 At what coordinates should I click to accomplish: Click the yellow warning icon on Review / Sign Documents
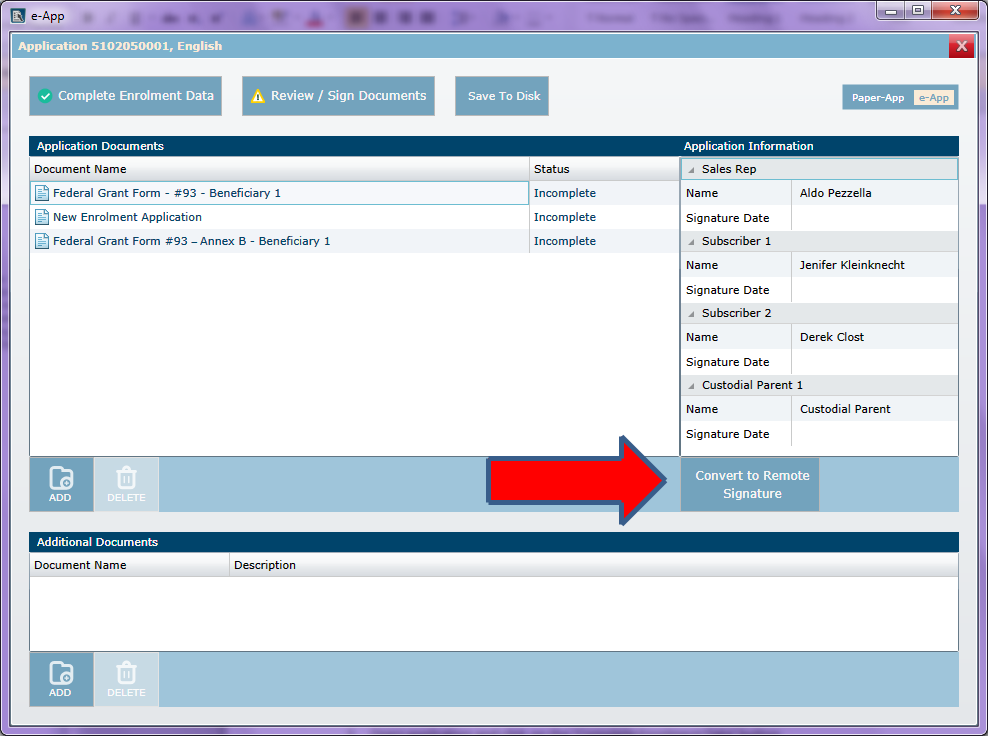tap(258, 96)
